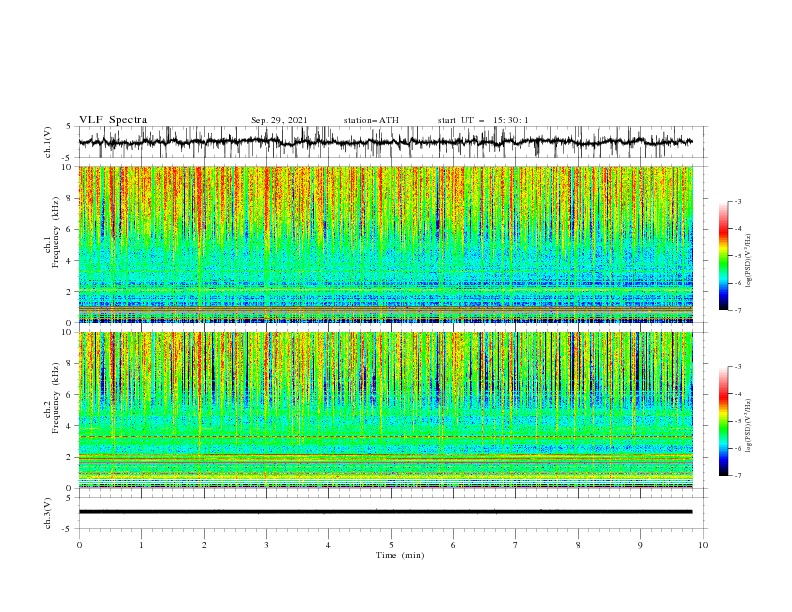
Task: Click the log(PSD) label beside the ch.2 color bar
Action: (x=749, y=426)
